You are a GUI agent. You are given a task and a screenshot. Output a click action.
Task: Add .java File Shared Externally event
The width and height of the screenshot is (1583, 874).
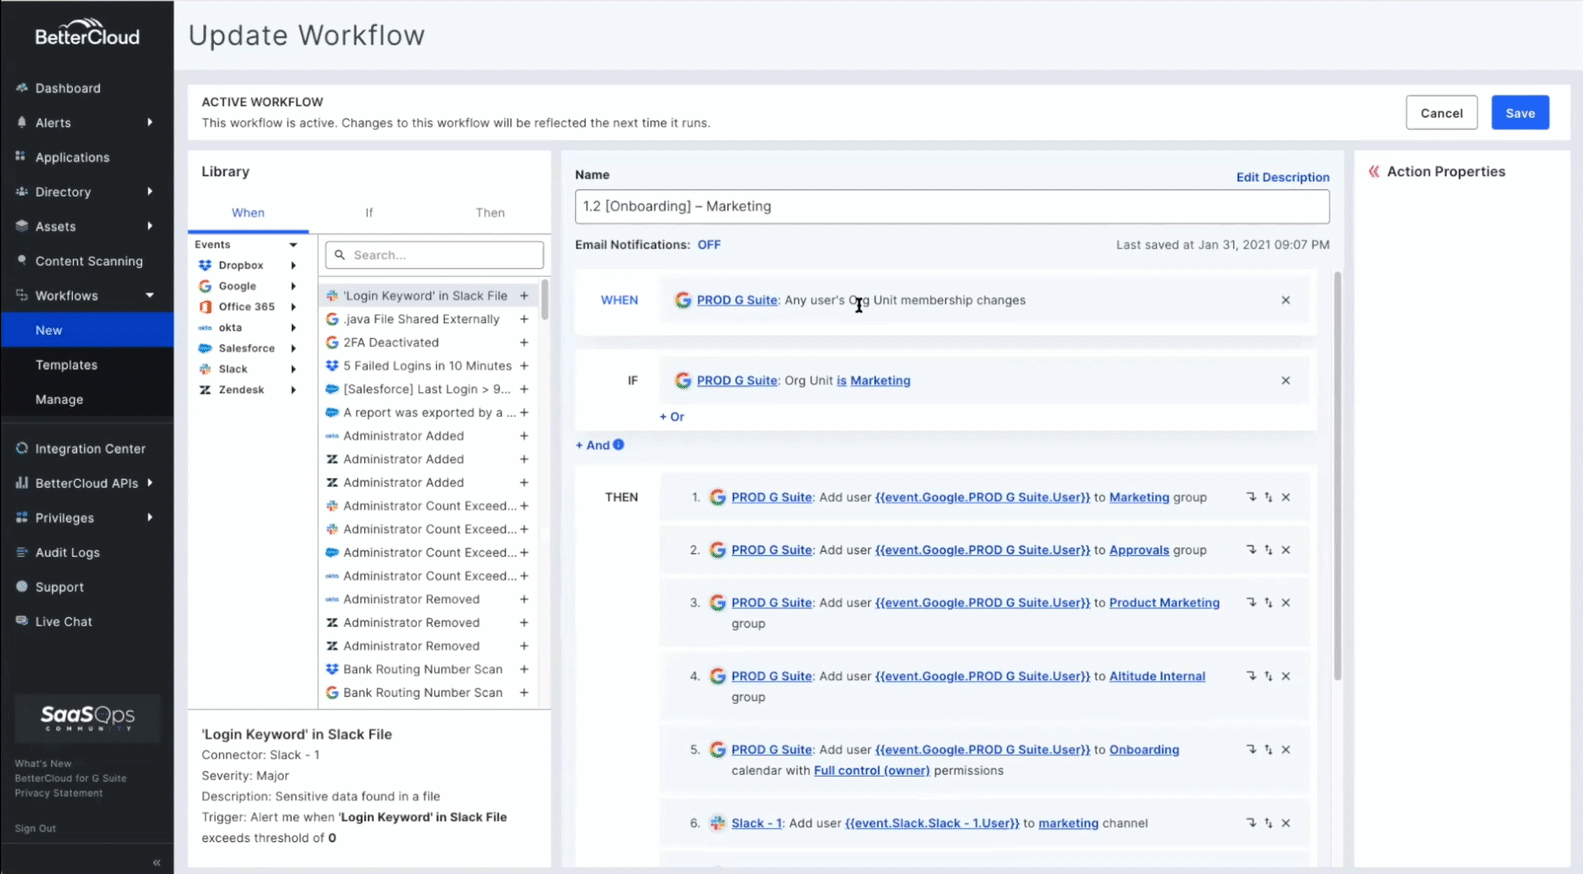point(524,319)
